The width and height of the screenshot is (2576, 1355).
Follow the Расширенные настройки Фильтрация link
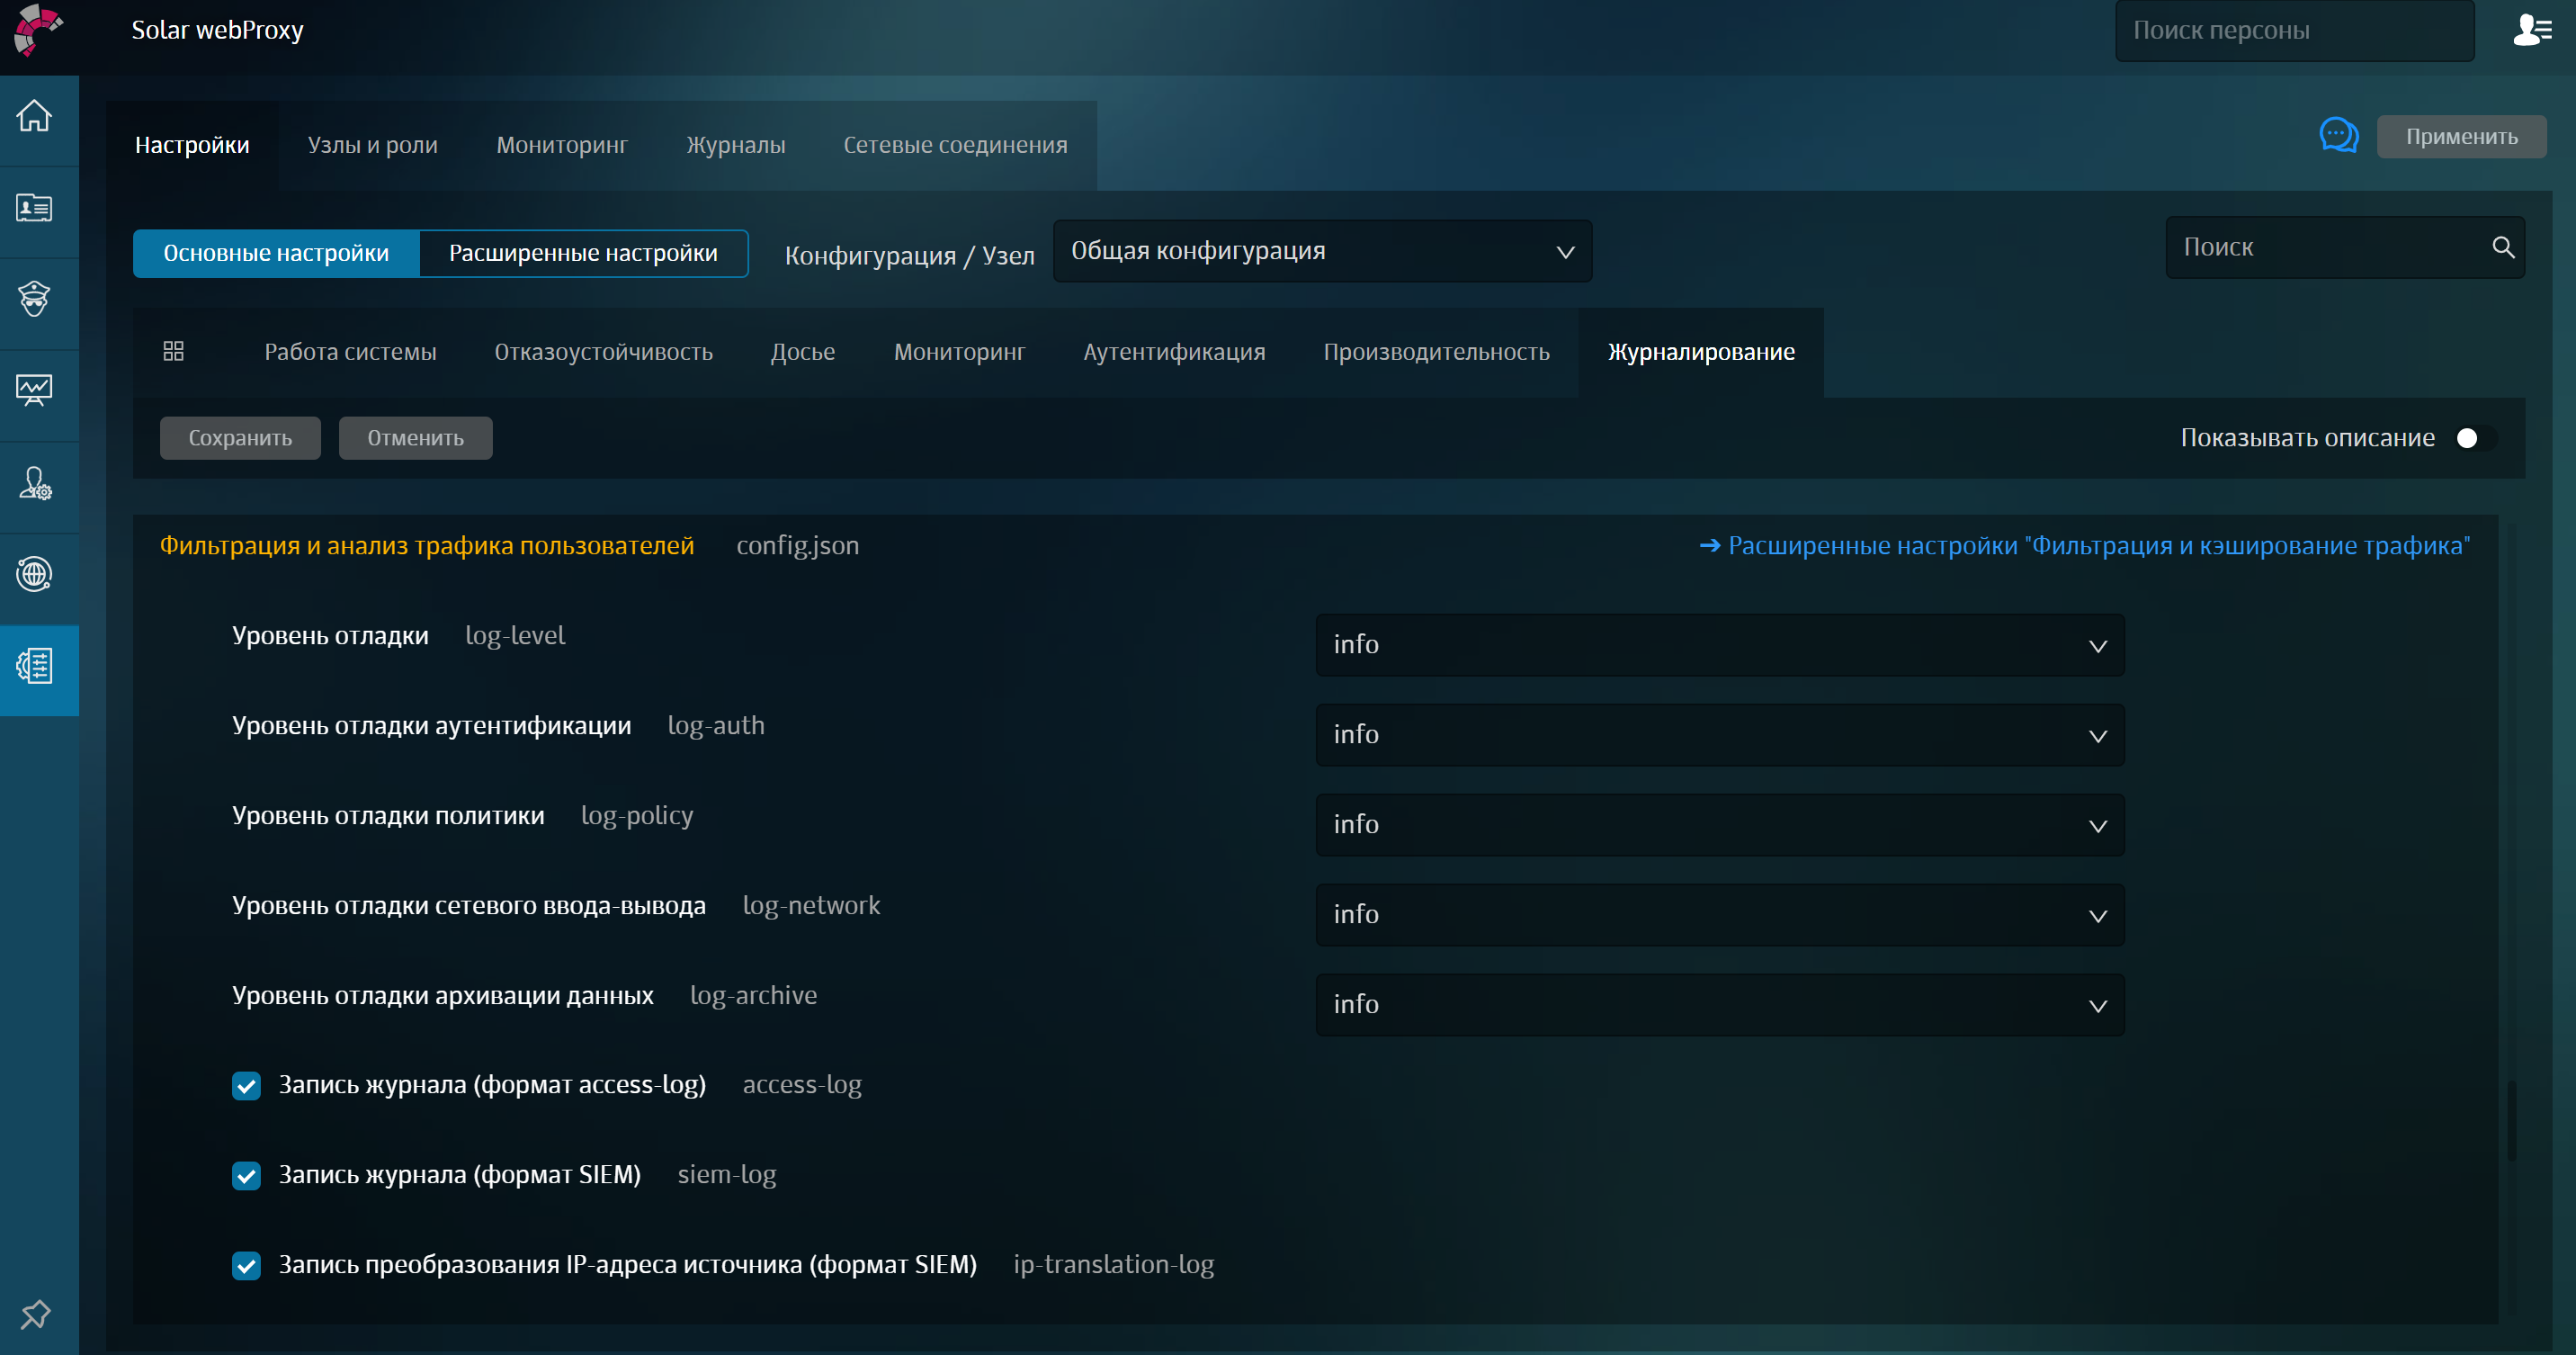coord(2085,545)
